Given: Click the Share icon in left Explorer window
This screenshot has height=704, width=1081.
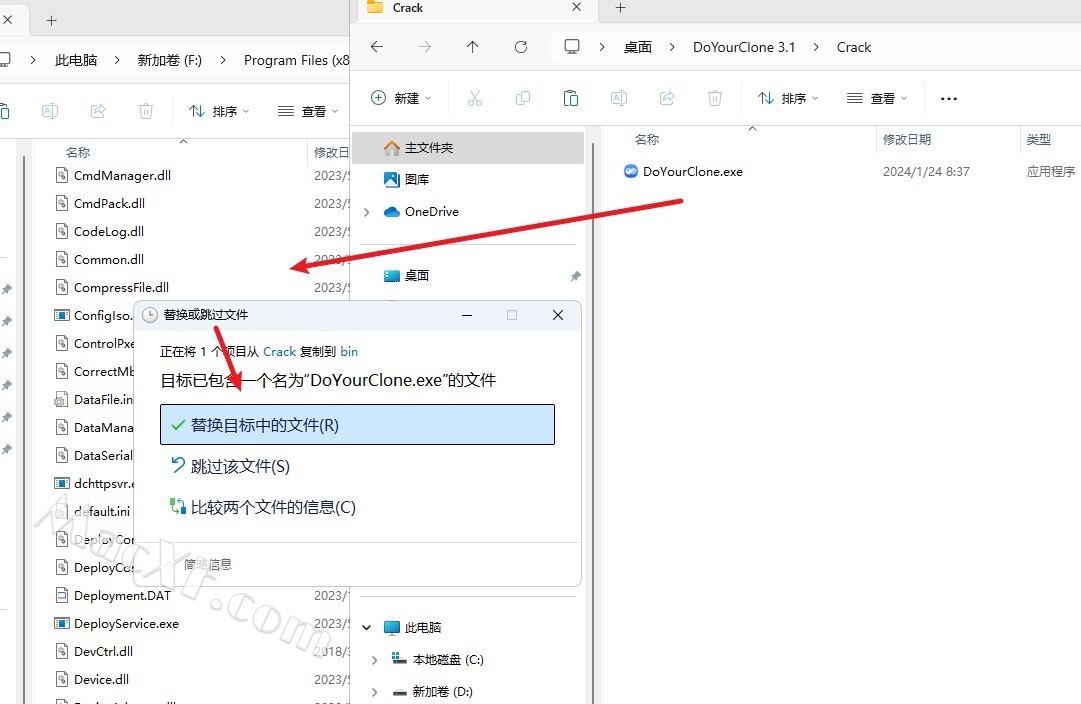Looking at the screenshot, I should click(x=98, y=111).
